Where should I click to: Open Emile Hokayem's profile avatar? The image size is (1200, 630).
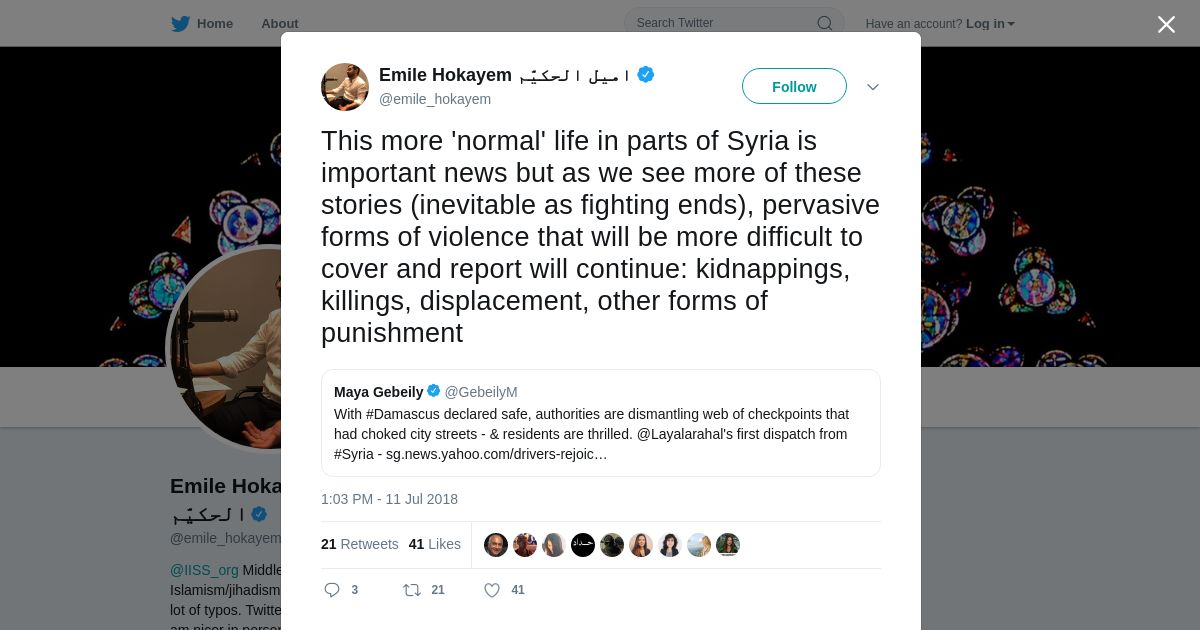point(345,87)
